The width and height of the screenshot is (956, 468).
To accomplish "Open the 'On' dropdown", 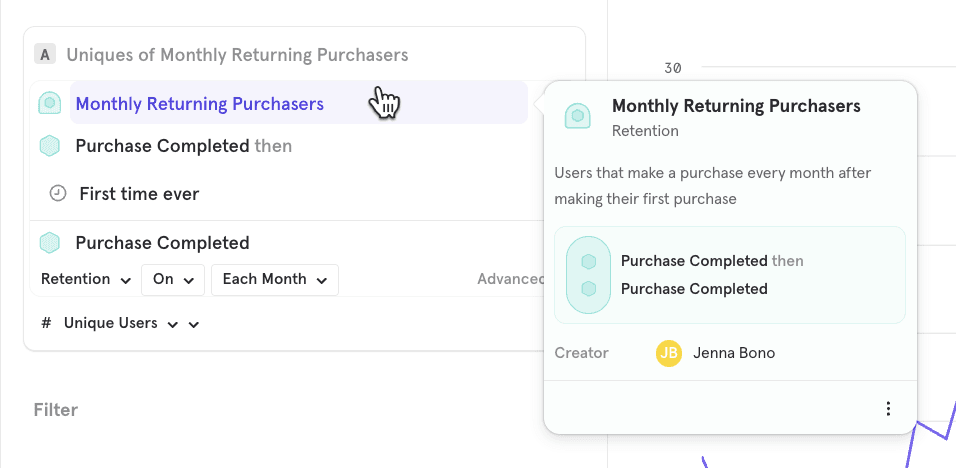I will coord(173,280).
